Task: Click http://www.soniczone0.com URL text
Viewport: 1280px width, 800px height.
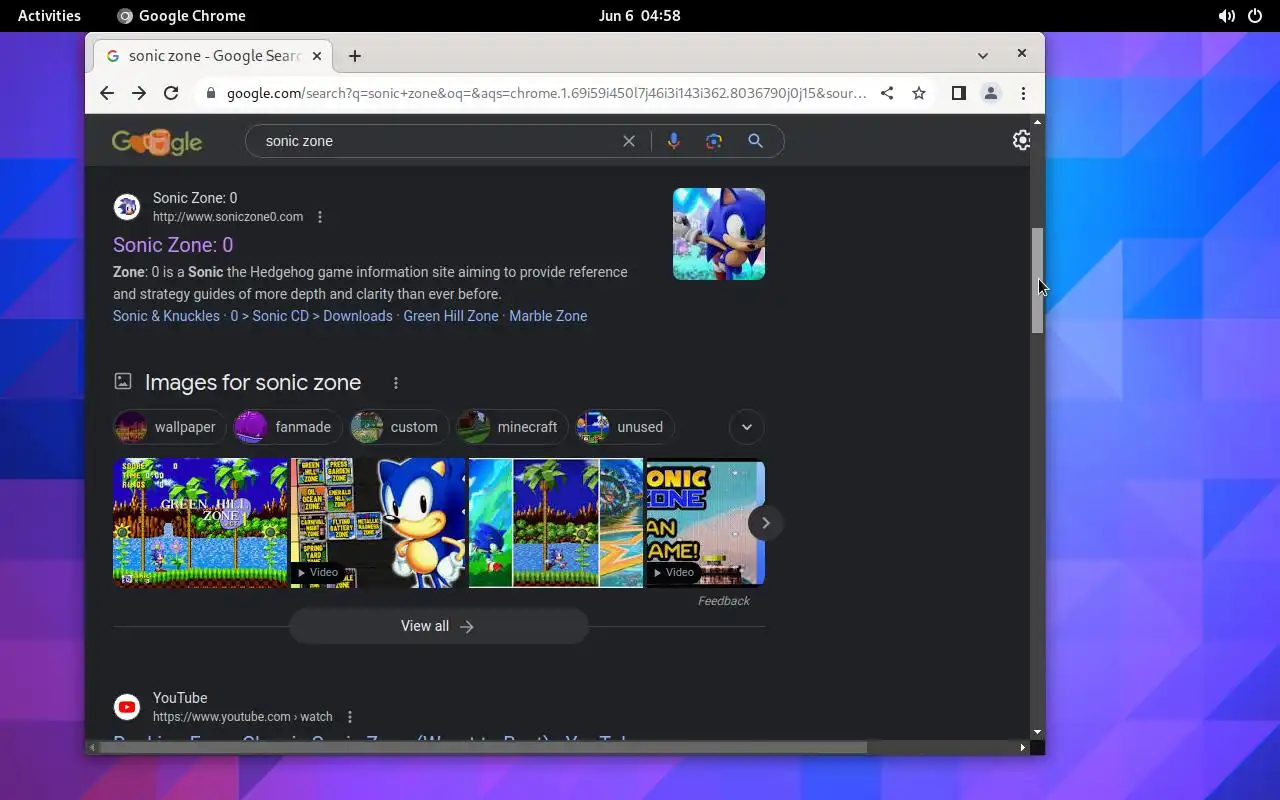Action: pos(228,217)
